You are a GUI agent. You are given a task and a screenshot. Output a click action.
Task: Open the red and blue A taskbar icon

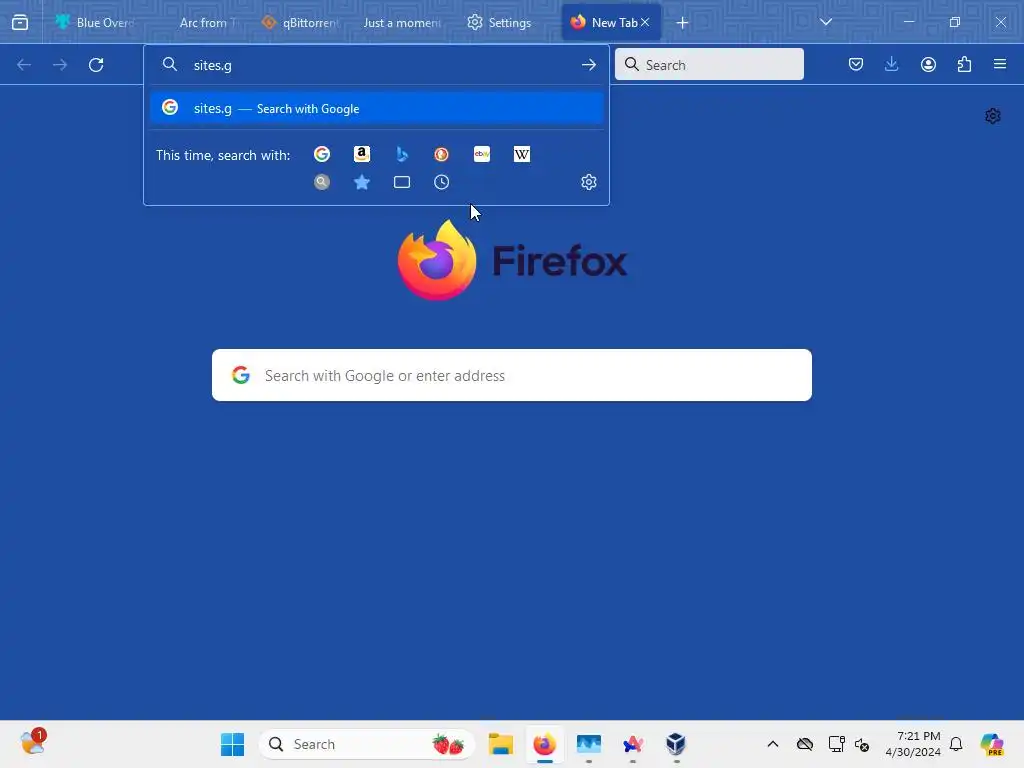click(633, 744)
